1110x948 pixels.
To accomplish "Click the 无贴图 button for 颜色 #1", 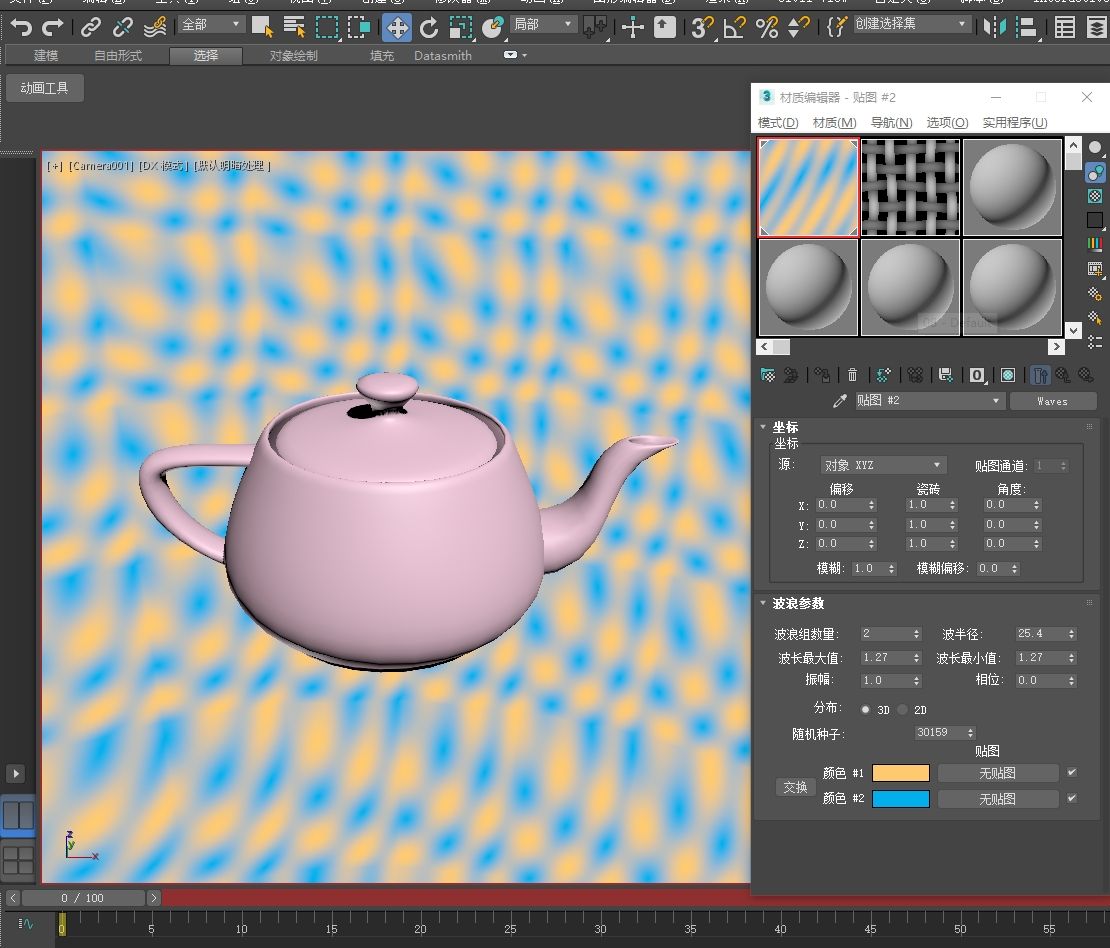I will pyautogui.click(x=997, y=773).
